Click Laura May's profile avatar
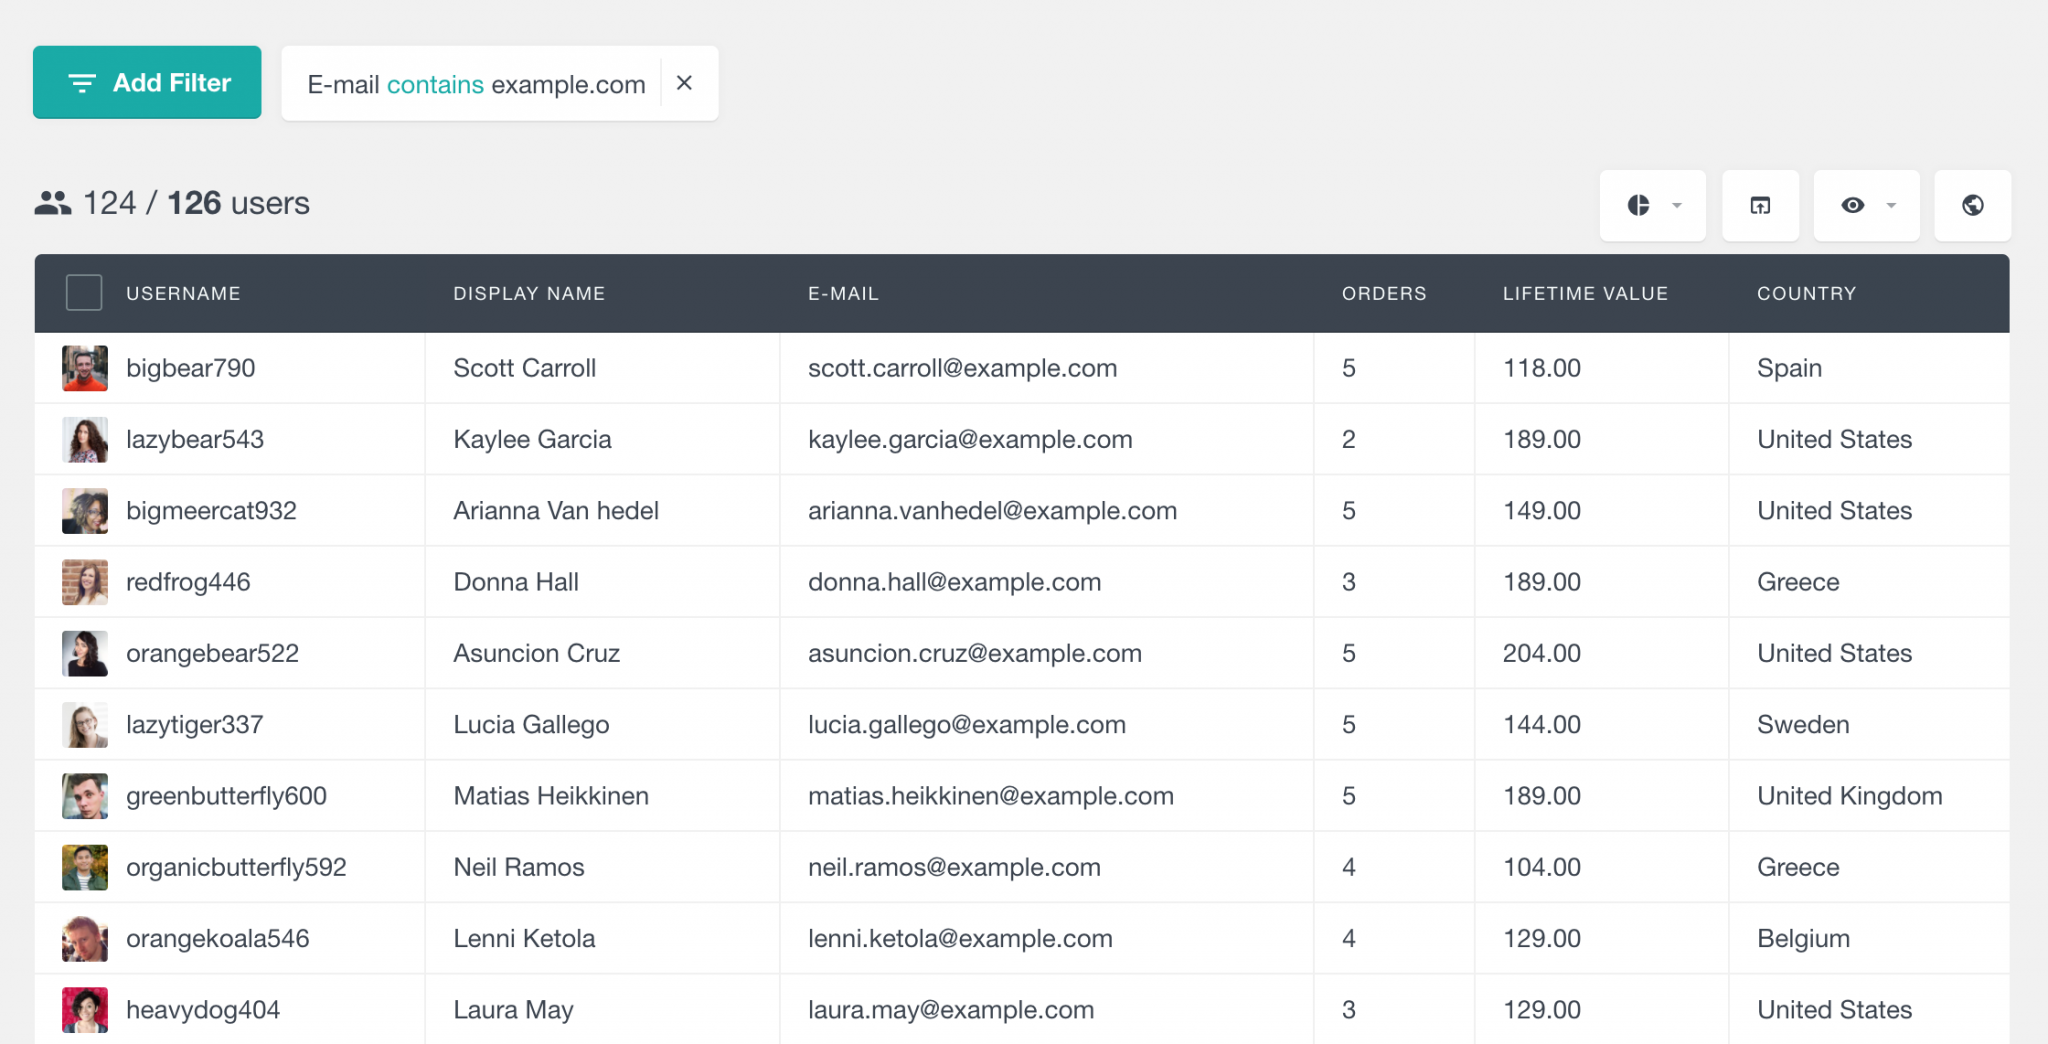 tap(84, 1009)
